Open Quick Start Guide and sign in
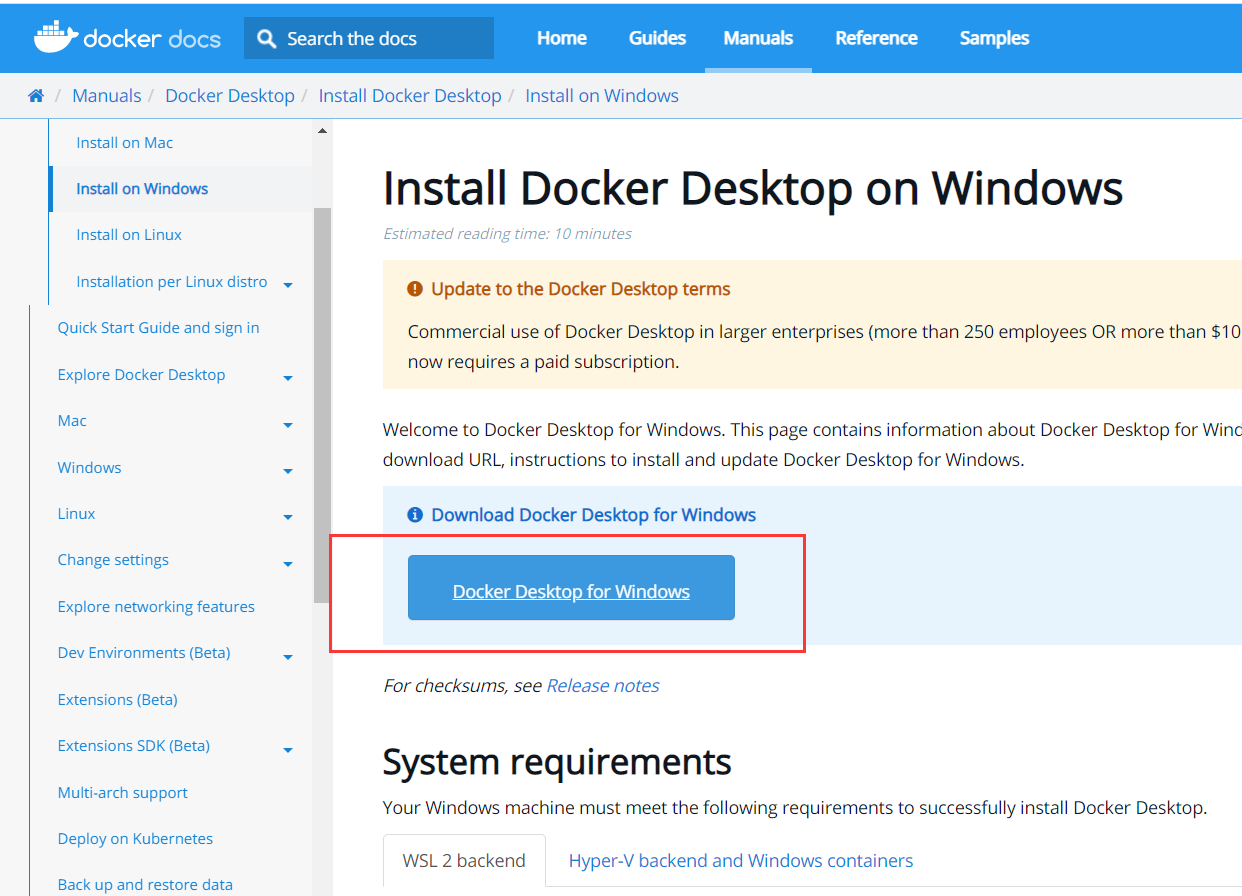This screenshot has height=896, width=1242. point(158,328)
